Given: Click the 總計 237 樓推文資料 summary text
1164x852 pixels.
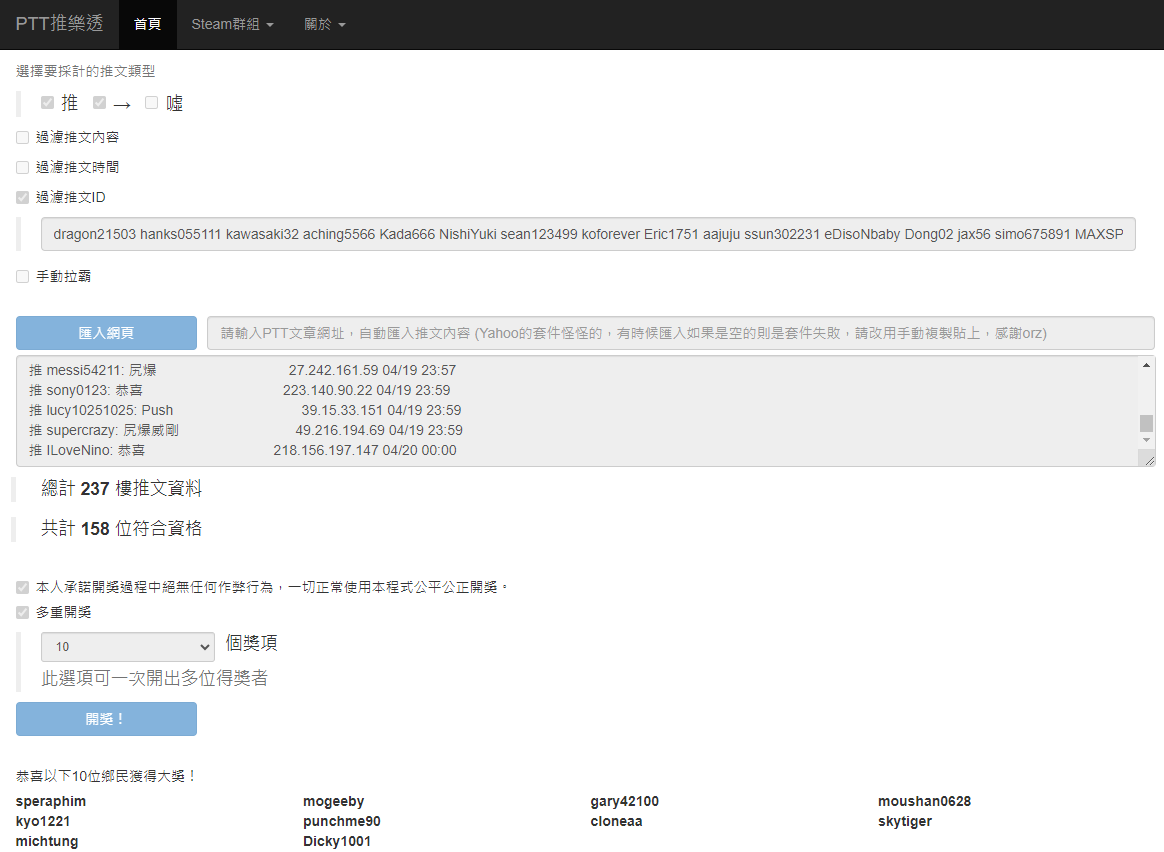Looking at the screenshot, I should click(x=121, y=488).
